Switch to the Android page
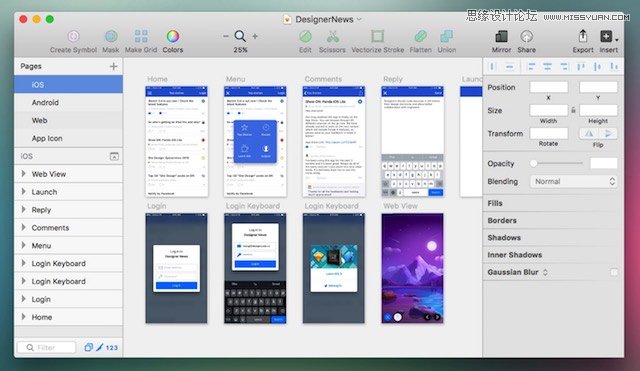Image resolution: width=640 pixels, height=371 pixels. pyautogui.click(x=68, y=102)
